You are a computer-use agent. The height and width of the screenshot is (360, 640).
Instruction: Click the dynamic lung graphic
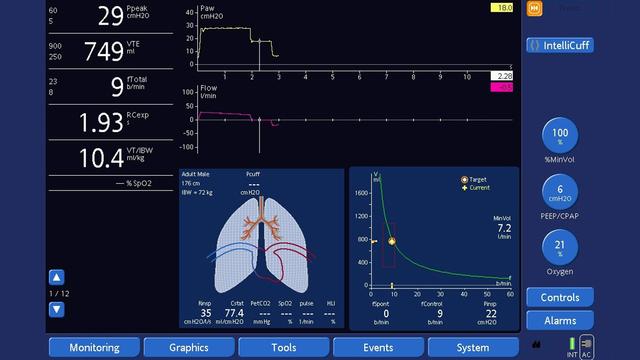(262, 244)
